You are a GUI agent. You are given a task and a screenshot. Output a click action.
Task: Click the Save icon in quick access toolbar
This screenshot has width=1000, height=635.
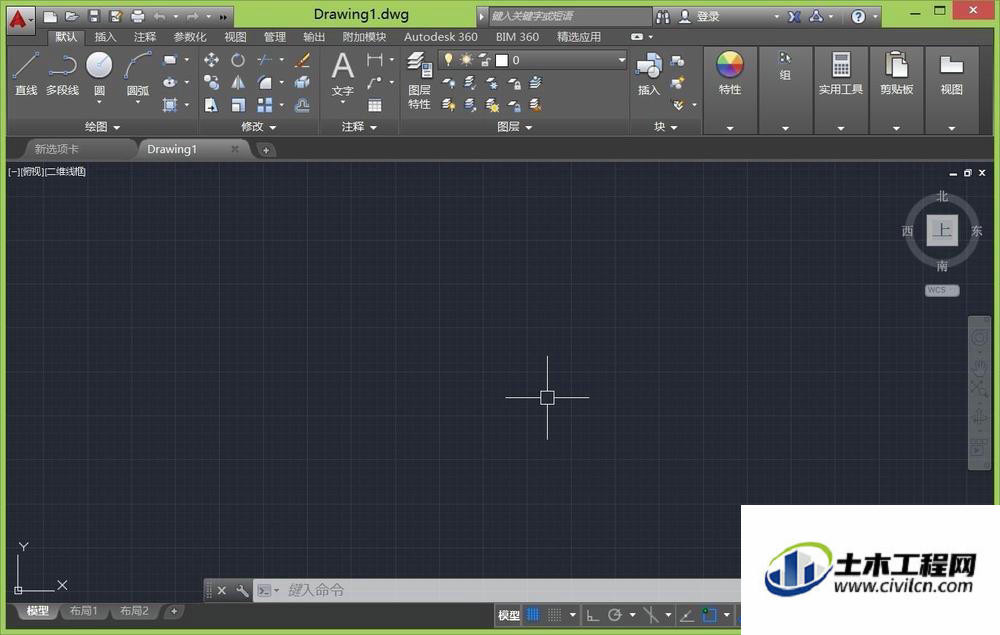[94, 17]
